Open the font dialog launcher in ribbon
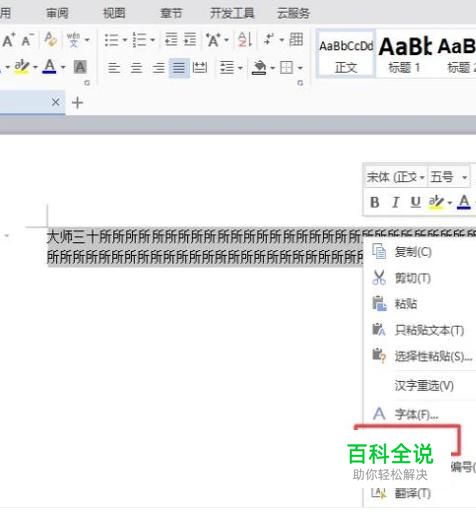Viewport: 476px width, 513px height. point(87,83)
